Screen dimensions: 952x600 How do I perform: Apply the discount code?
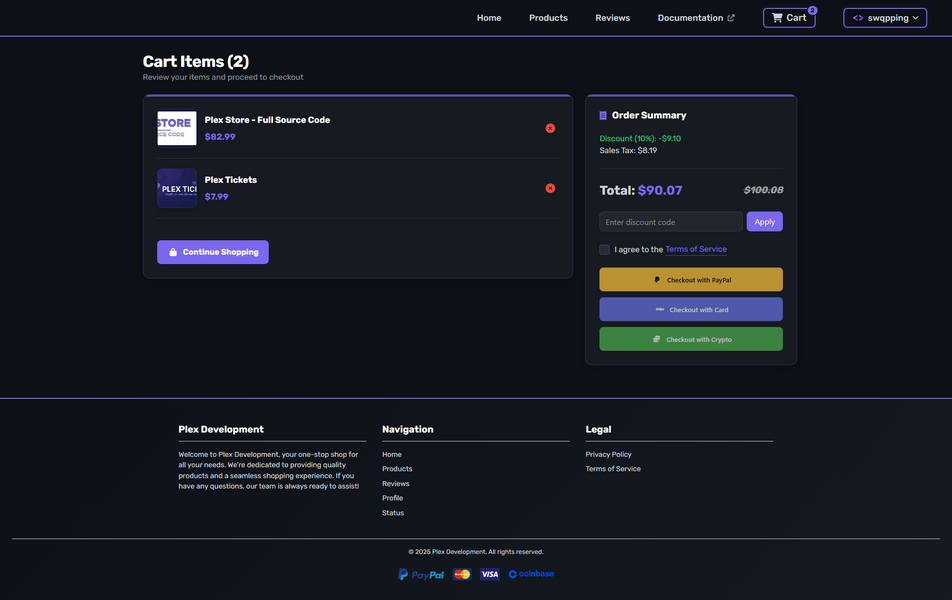click(764, 222)
